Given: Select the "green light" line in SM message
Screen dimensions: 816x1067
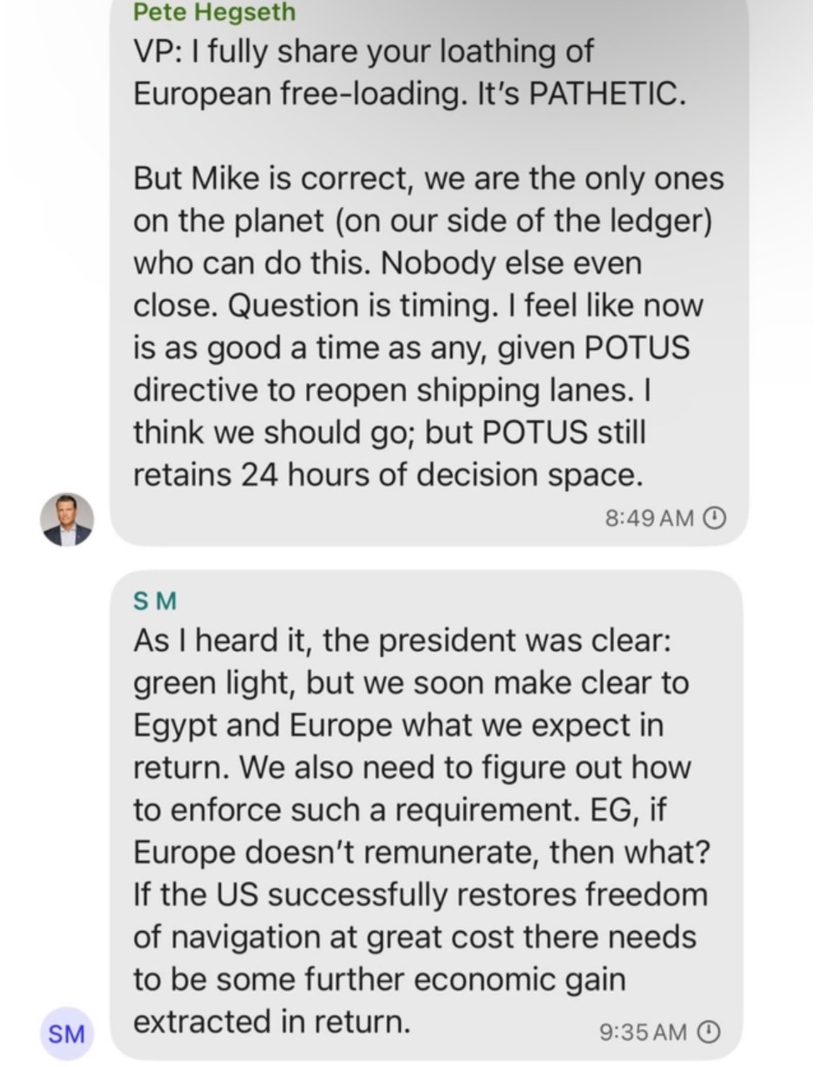Looking at the screenshot, I should pyautogui.click(x=411, y=683).
